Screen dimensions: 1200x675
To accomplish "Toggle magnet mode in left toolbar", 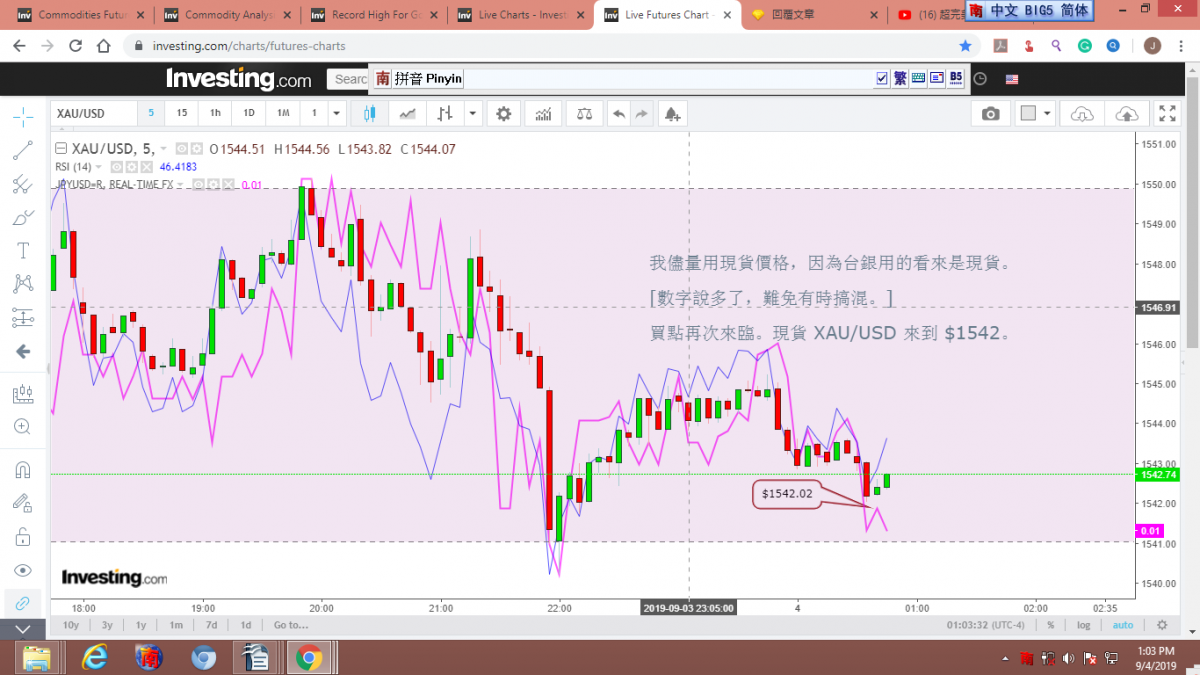I will tap(22, 469).
